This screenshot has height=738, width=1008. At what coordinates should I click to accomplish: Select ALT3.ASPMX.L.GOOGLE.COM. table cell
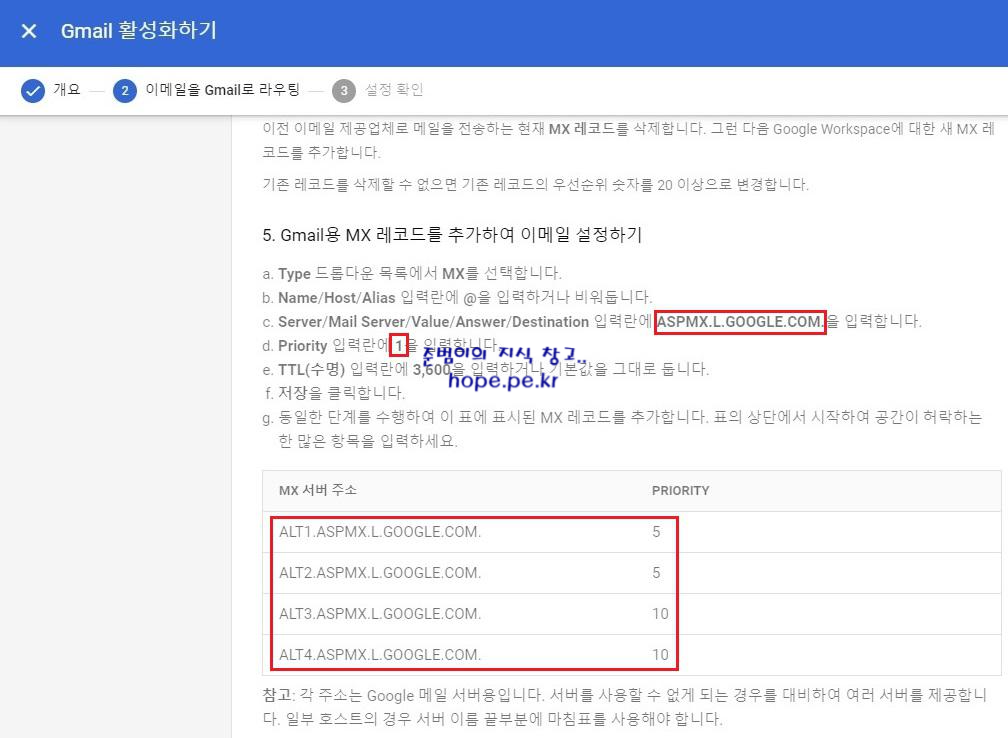[x=380, y=614]
